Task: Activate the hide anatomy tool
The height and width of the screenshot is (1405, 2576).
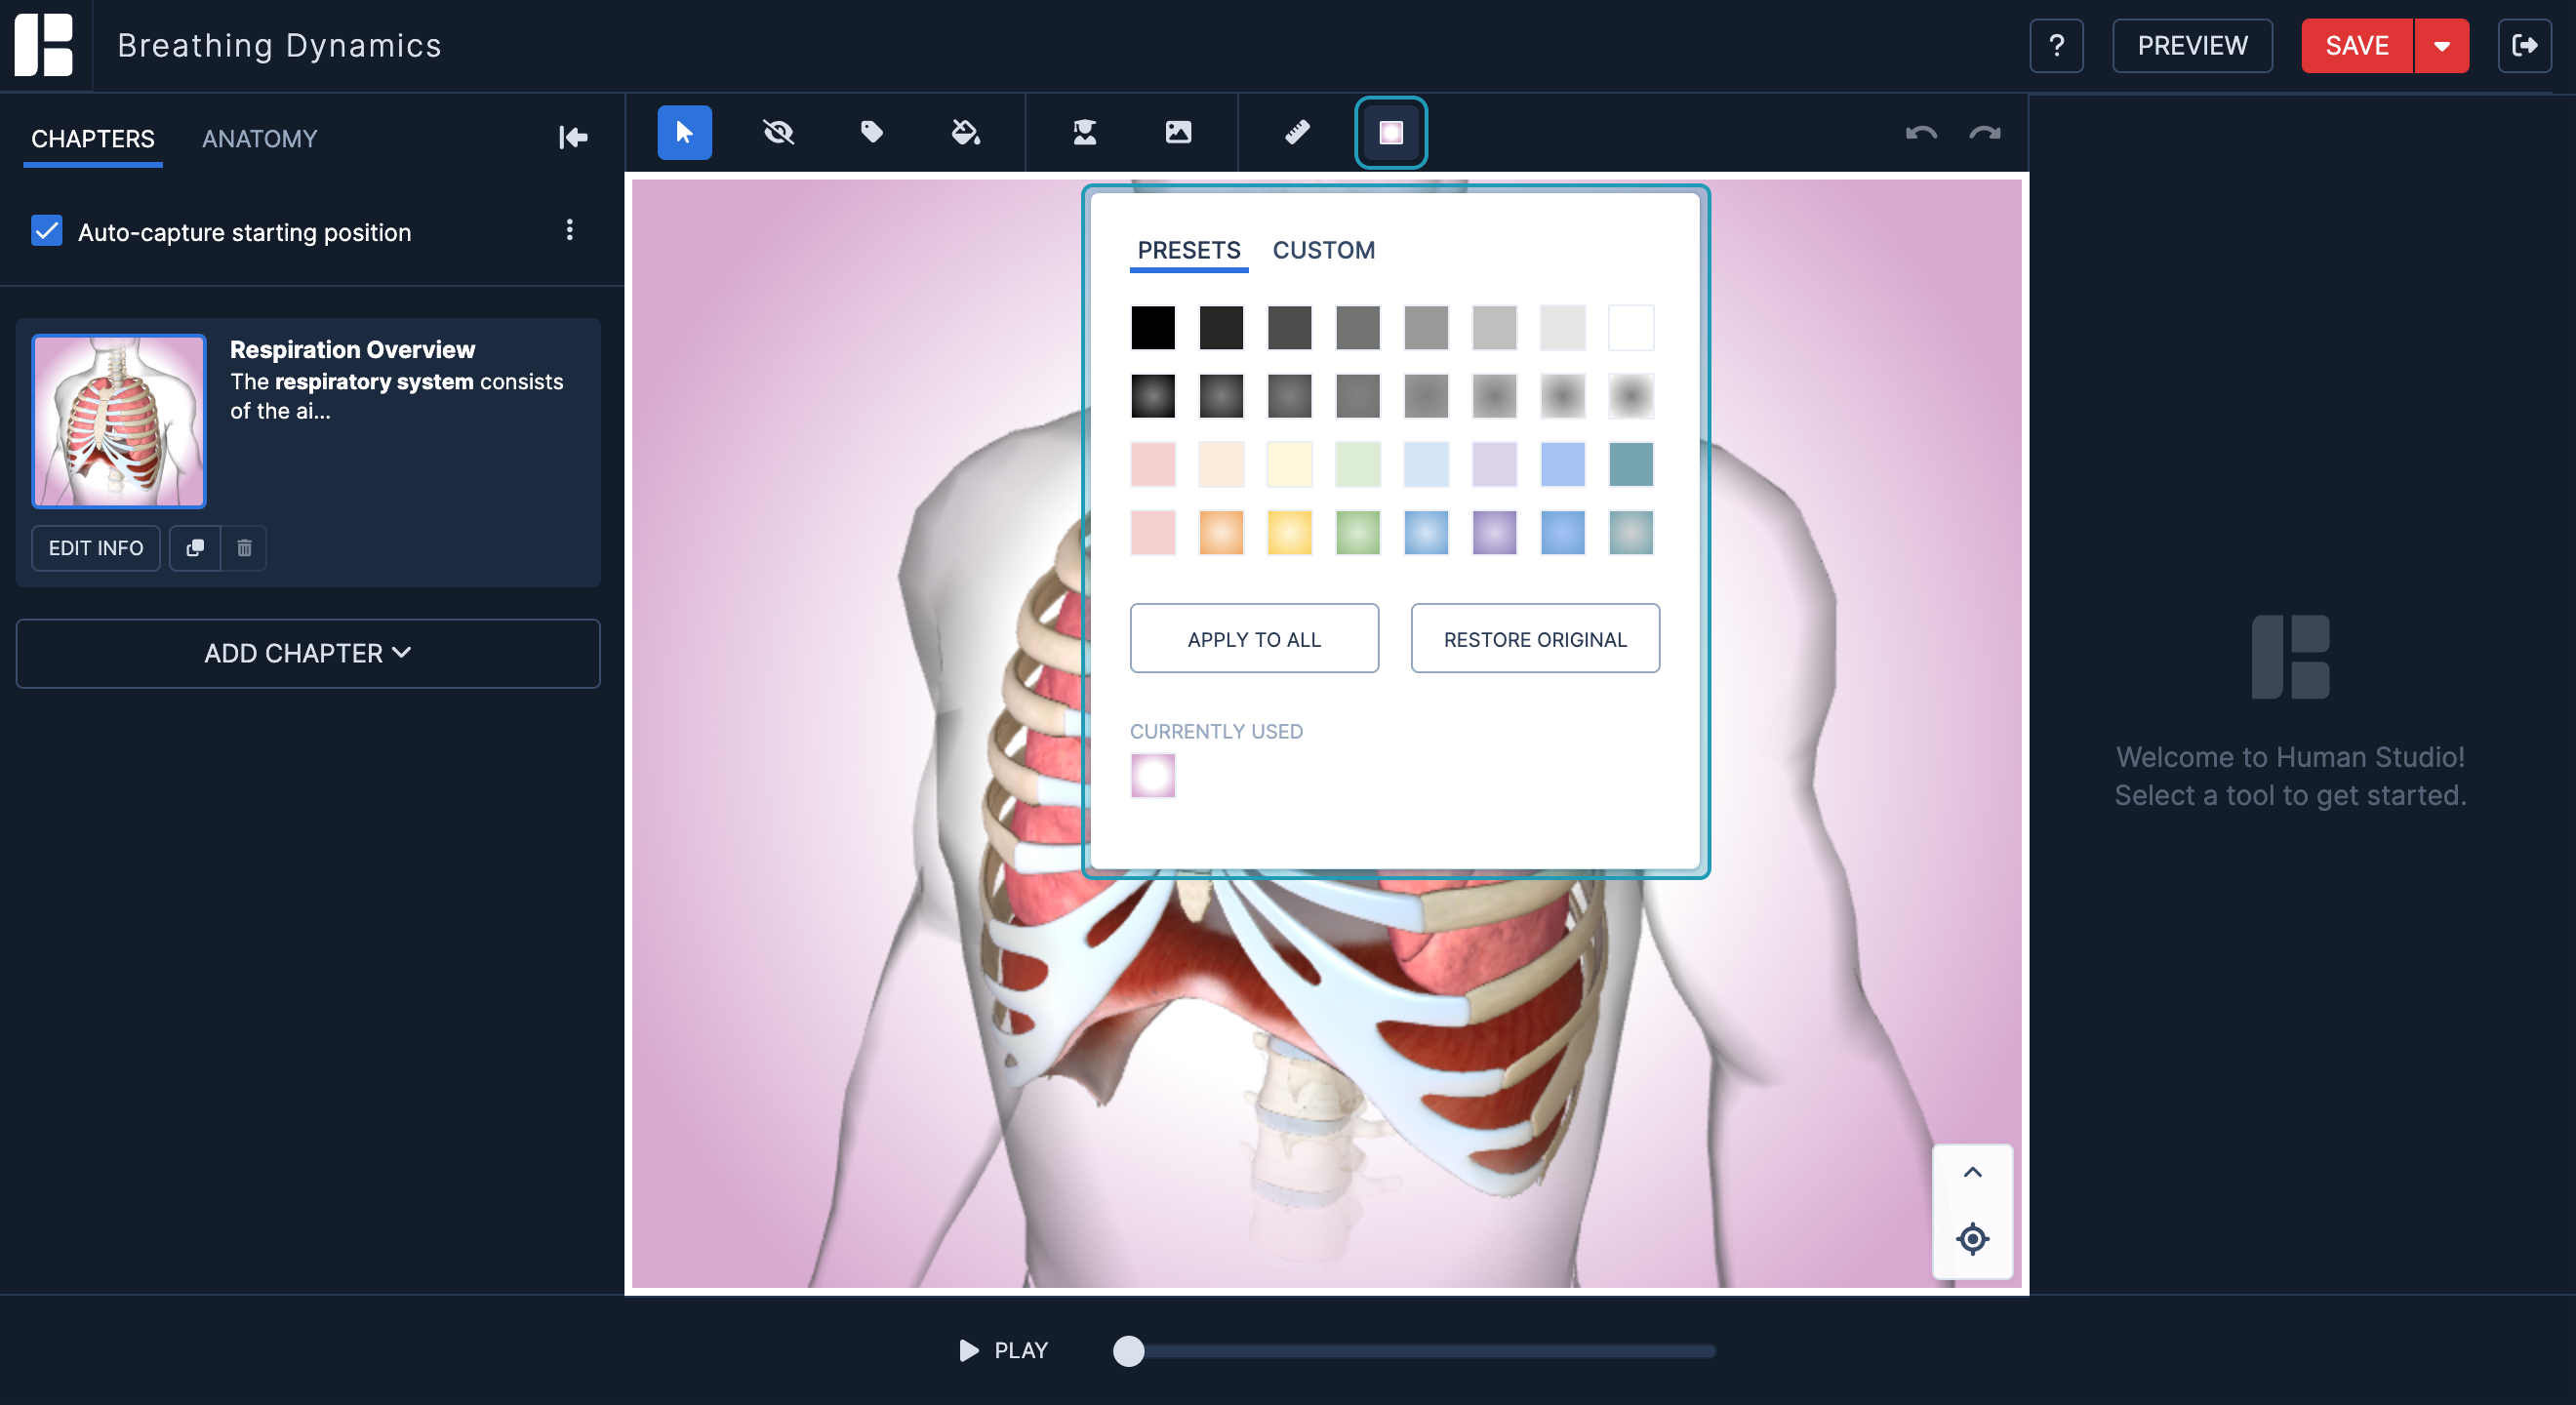Action: tap(778, 132)
